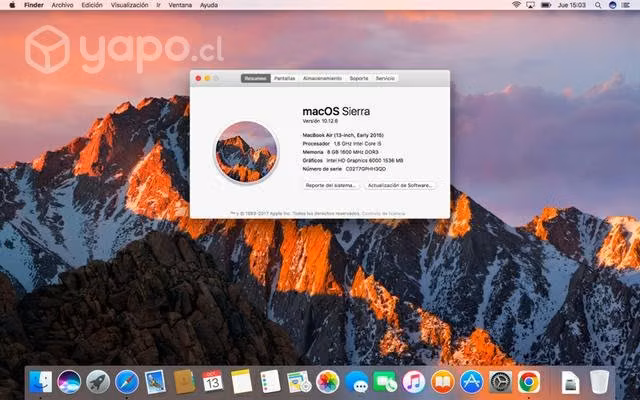Open Reminders list icon in Dock
Image resolution: width=640 pixels, height=400 pixels.
pos(270,382)
